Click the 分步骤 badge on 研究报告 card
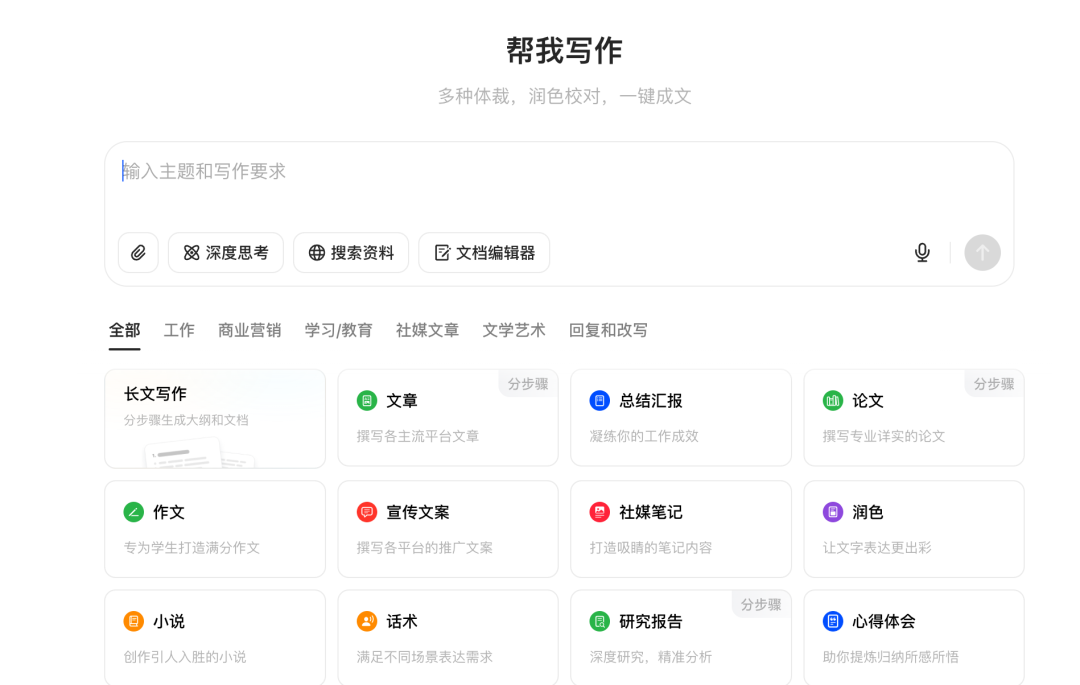1080x685 pixels. pos(761,604)
